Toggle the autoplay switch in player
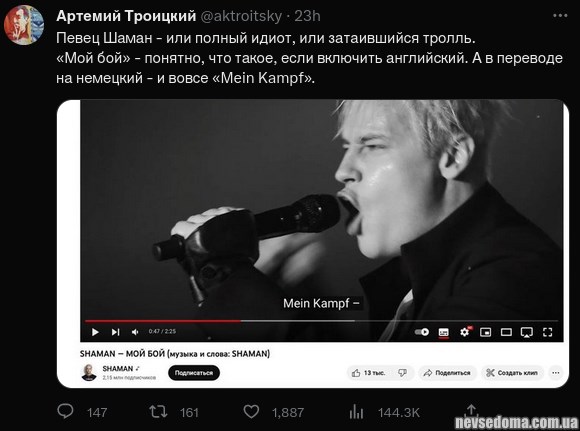Viewport: 580px width, 431px height. 422,332
